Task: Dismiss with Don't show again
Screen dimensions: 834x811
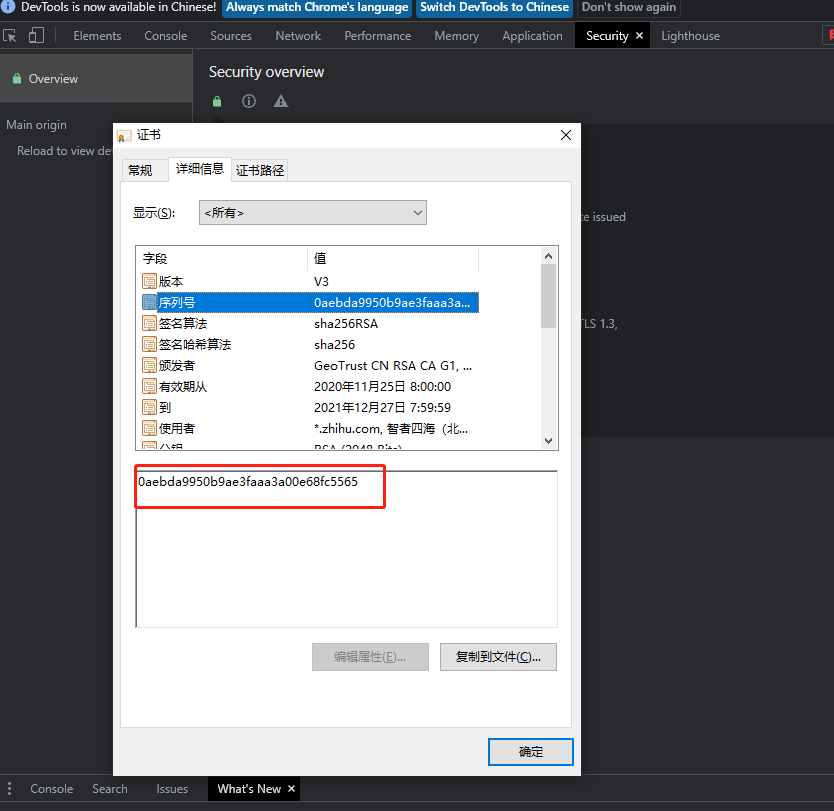Action: pyautogui.click(x=629, y=7)
